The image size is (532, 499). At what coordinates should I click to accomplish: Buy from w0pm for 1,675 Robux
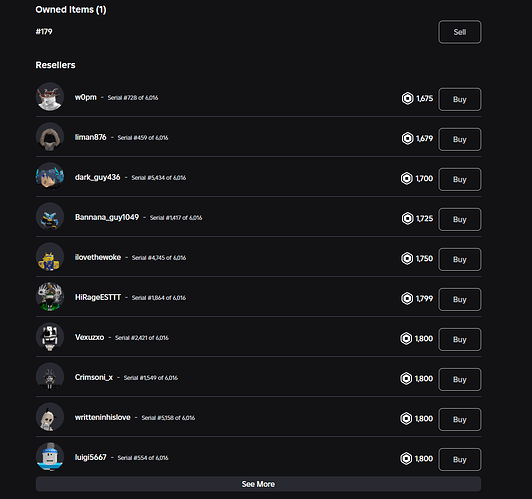[460, 99]
